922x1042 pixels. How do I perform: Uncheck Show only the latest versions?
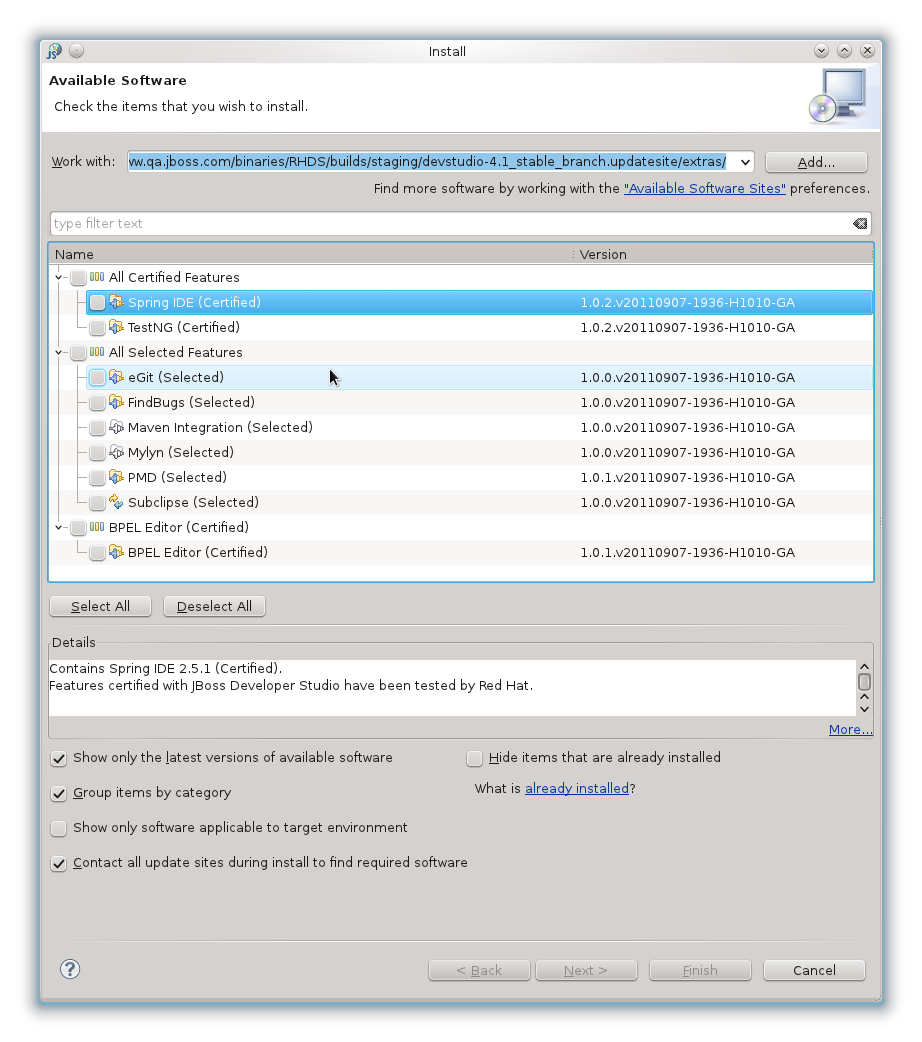click(x=59, y=758)
